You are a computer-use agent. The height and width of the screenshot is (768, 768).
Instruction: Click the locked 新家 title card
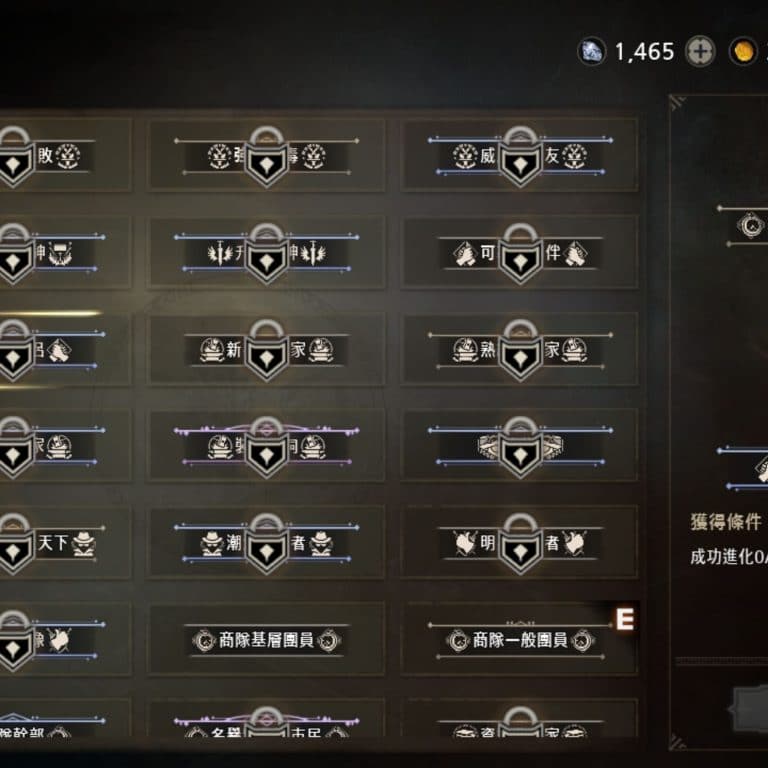click(266, 350)
